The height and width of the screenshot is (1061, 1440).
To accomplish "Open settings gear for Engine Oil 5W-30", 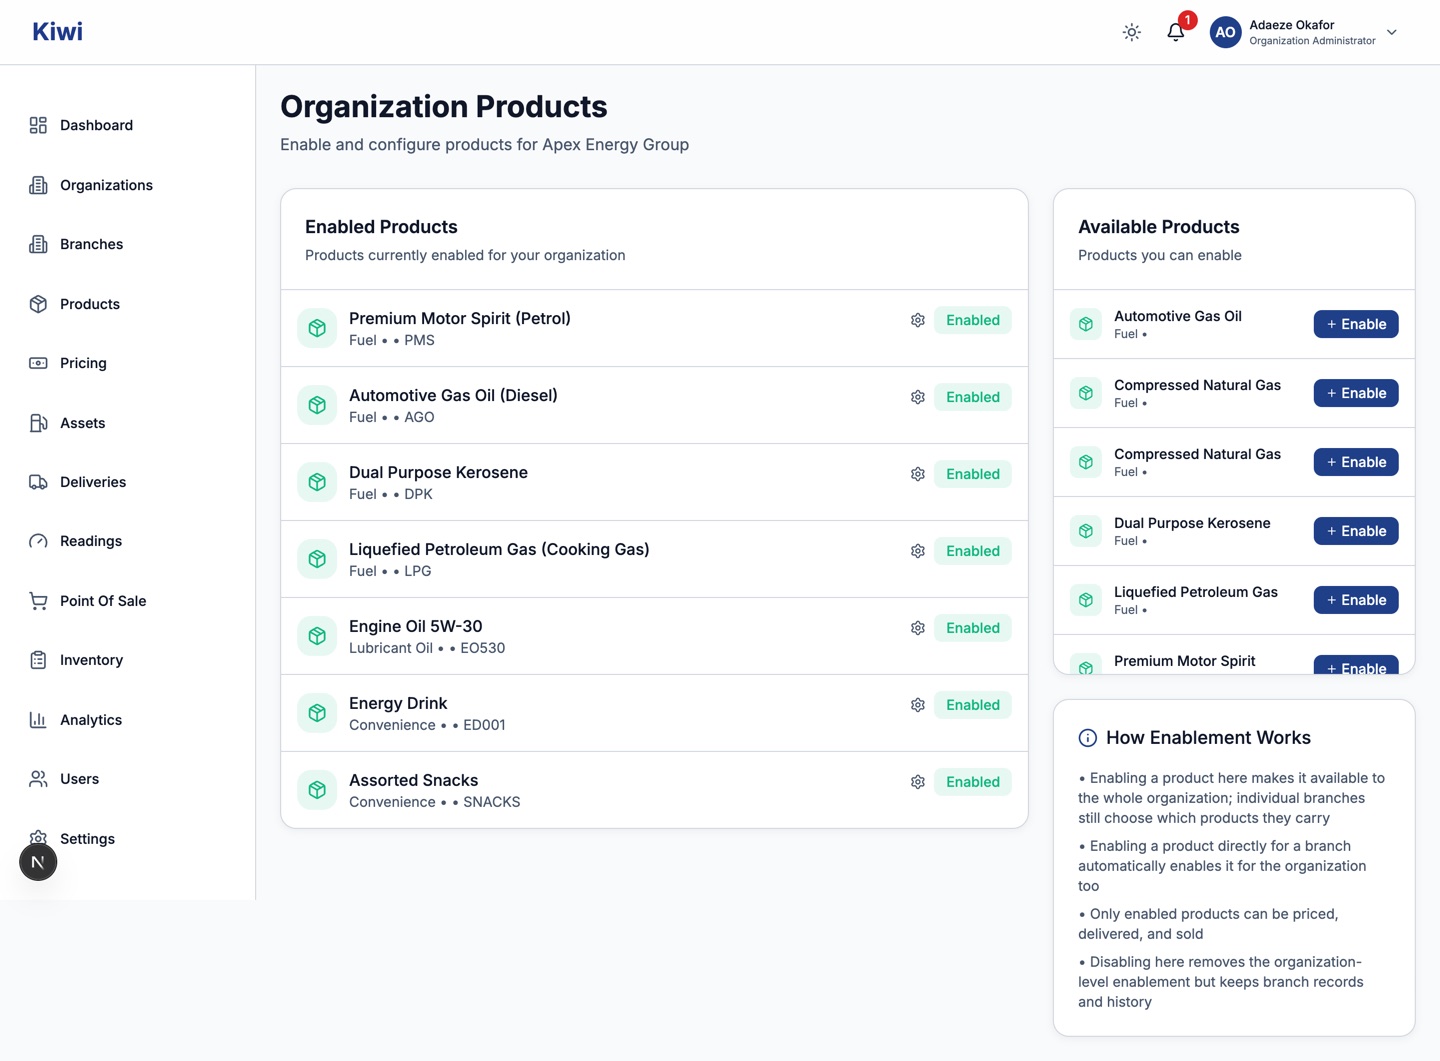I will pyautogui.click(x=917, y=628).
